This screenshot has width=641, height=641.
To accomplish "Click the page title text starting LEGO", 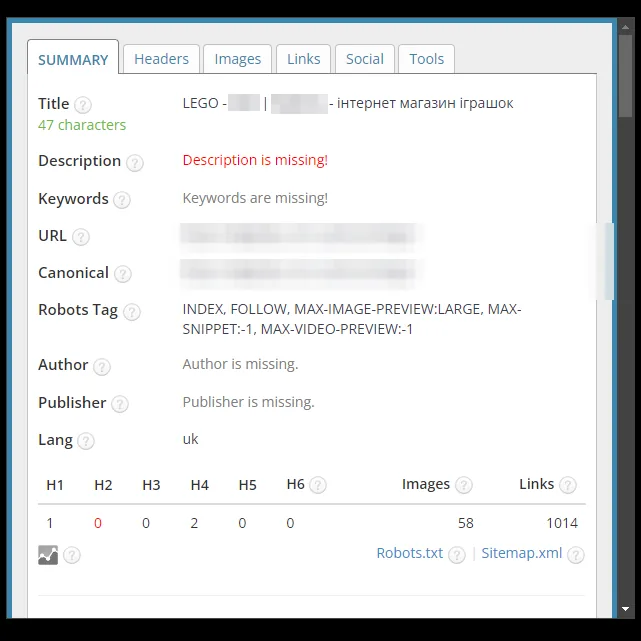I will click(x=348, y=103).
